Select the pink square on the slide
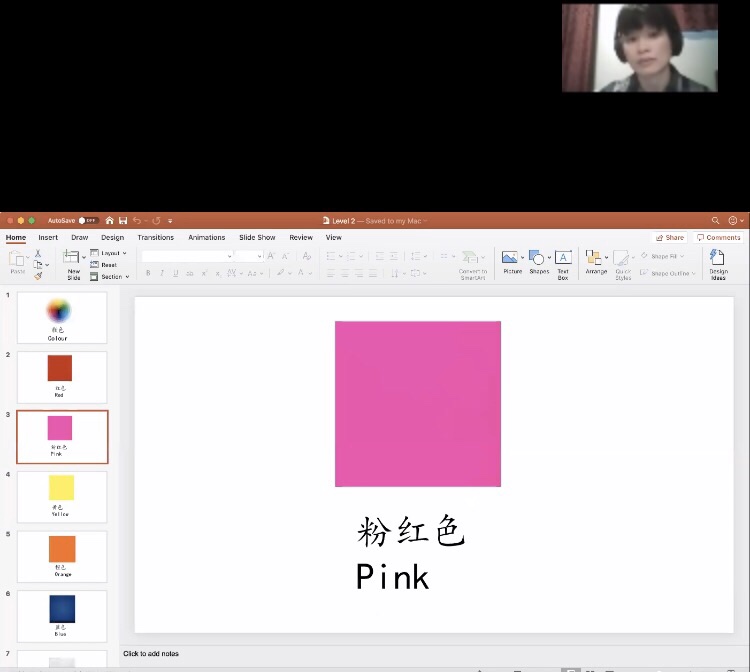This screenshot has height=672, width=750. click(x=417, y=403)
